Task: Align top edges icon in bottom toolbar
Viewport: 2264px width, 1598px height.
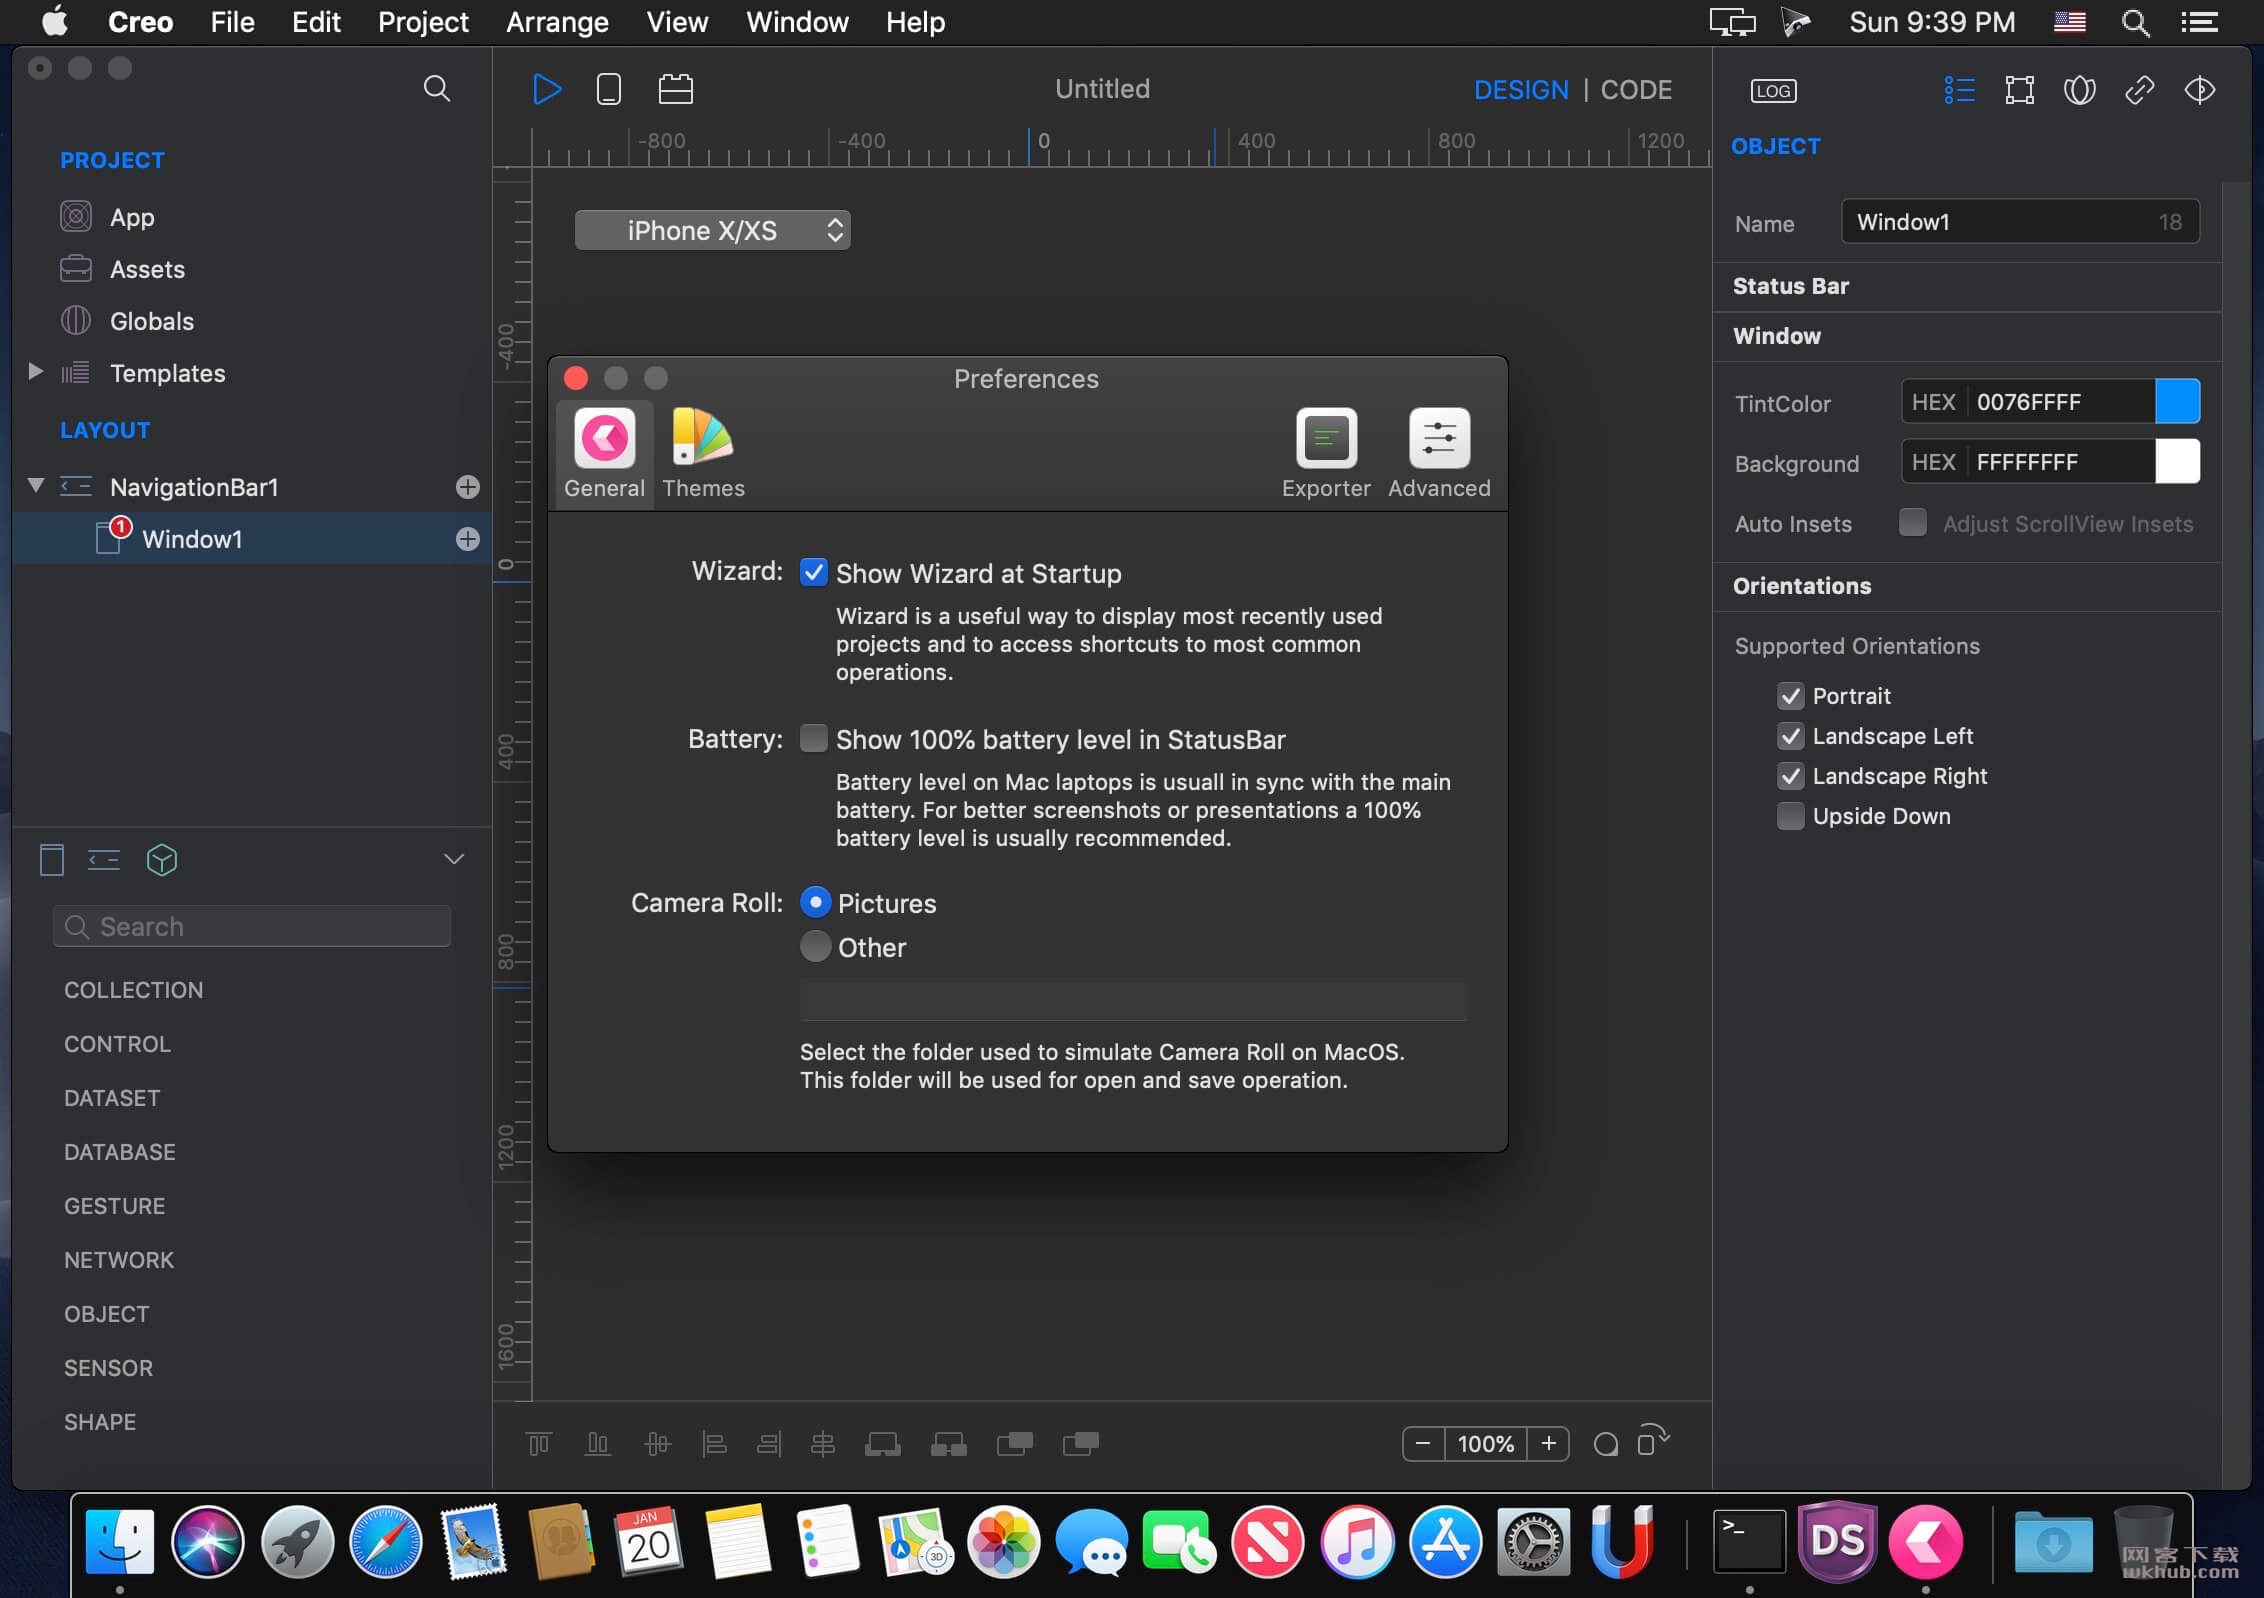Action: point(538,1443)
